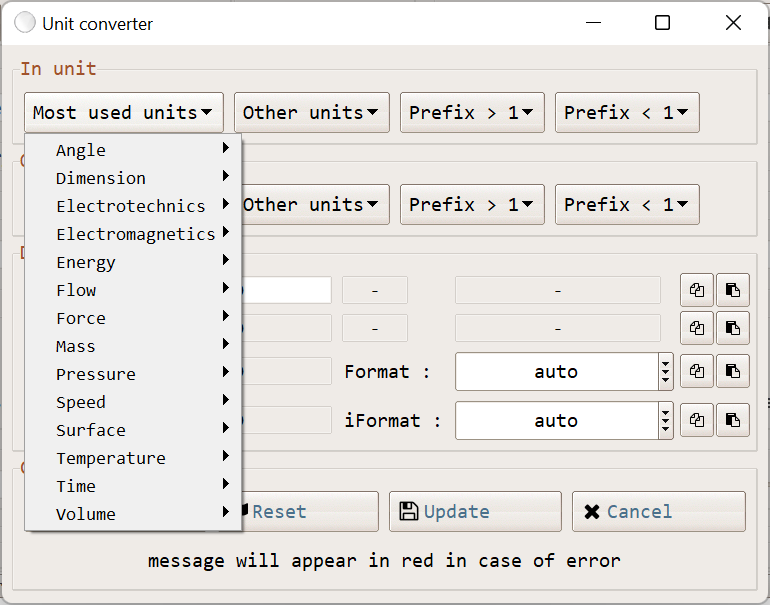This screenshot has width=770, height=605.
Task: Click the paste icon in the second data row
Action: pos(733,328)
